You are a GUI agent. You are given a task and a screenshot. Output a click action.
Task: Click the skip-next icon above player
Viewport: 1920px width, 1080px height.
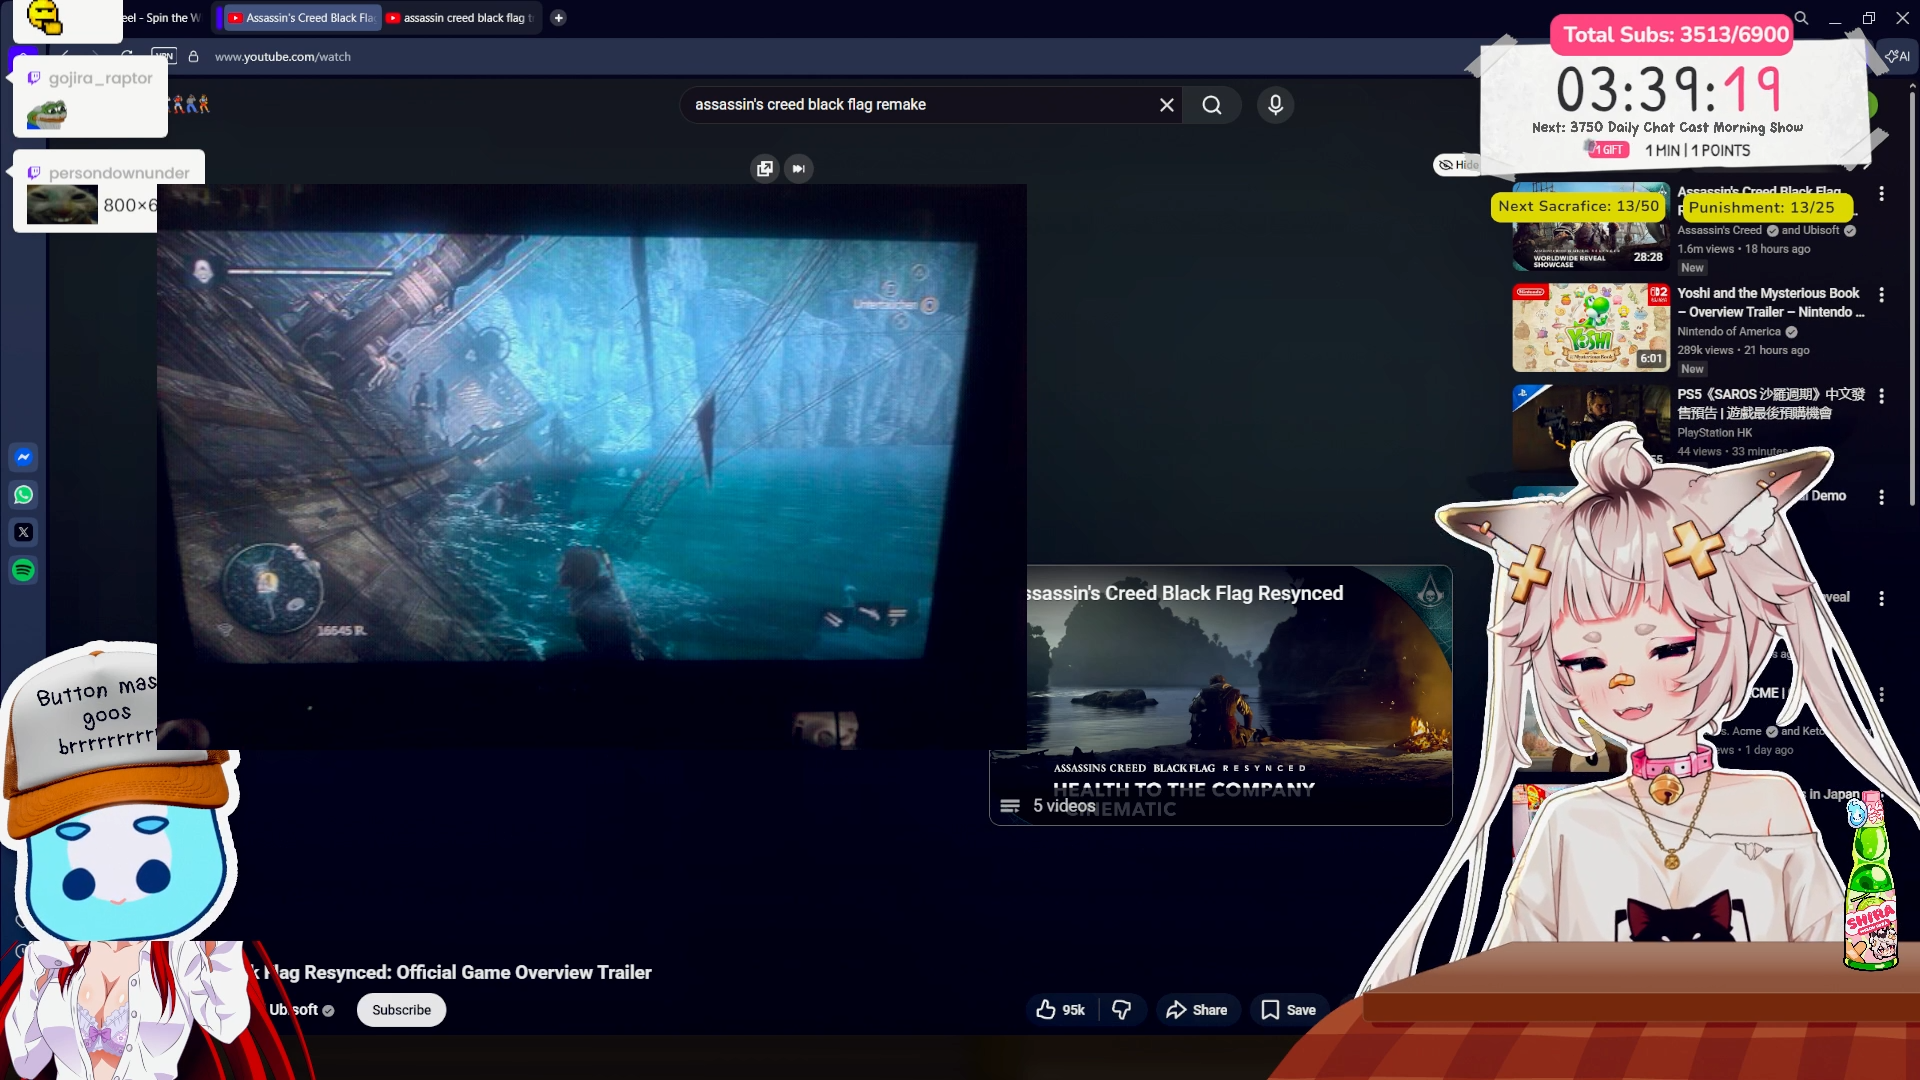pos(798,169)
